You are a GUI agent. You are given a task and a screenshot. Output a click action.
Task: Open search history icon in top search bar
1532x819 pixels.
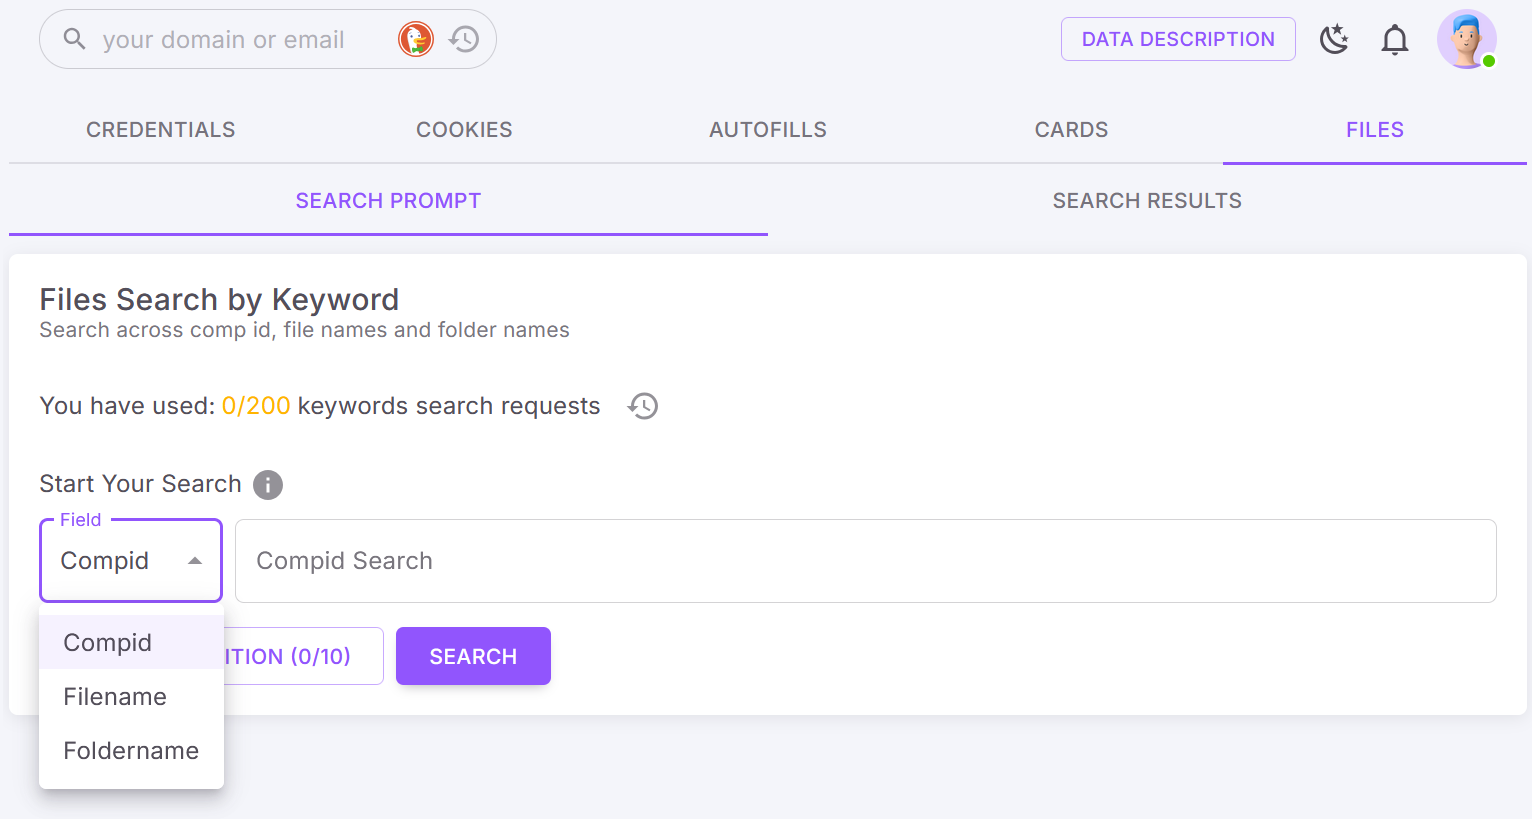coord(464,39)
